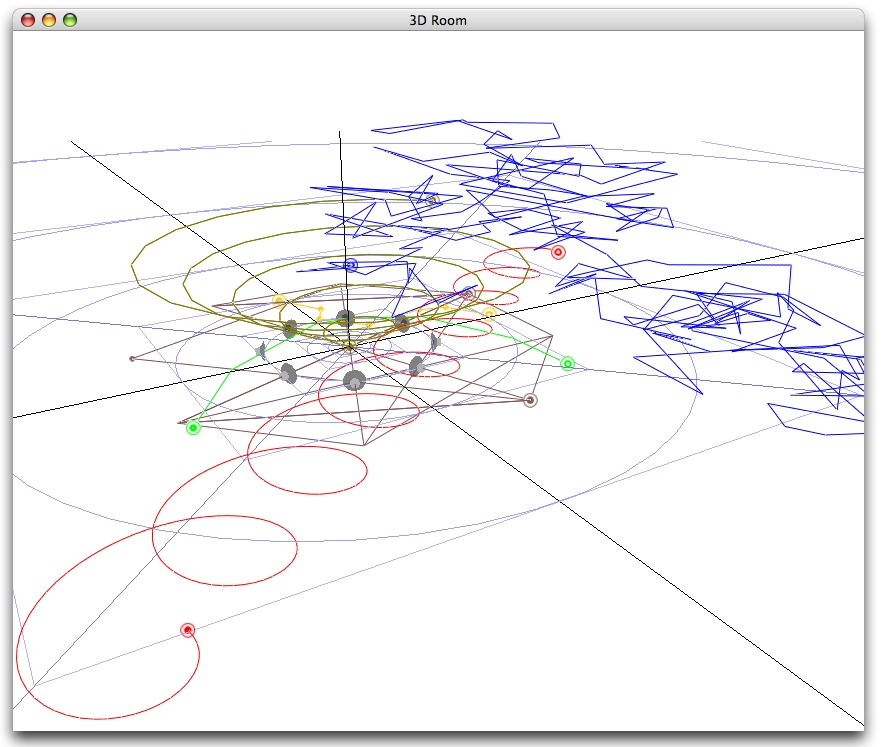Pick the large front center speaker
This screenshot has width=881, height=747.
(x=354, y=381)
